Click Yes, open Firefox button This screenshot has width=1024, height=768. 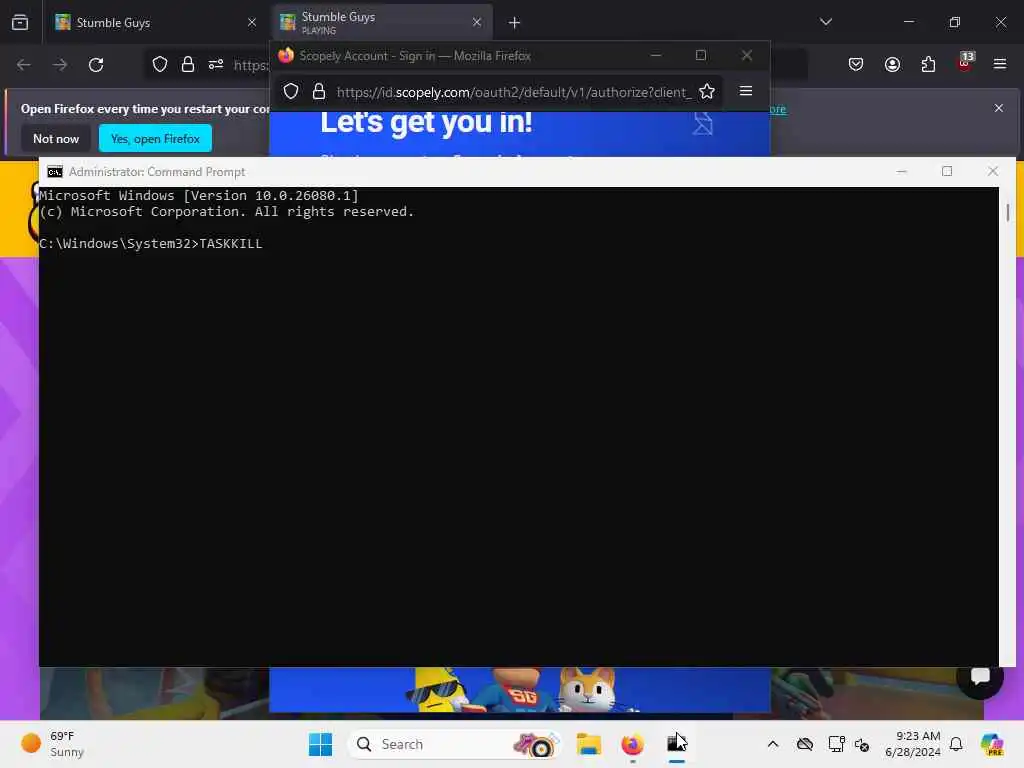coord(155,139)
